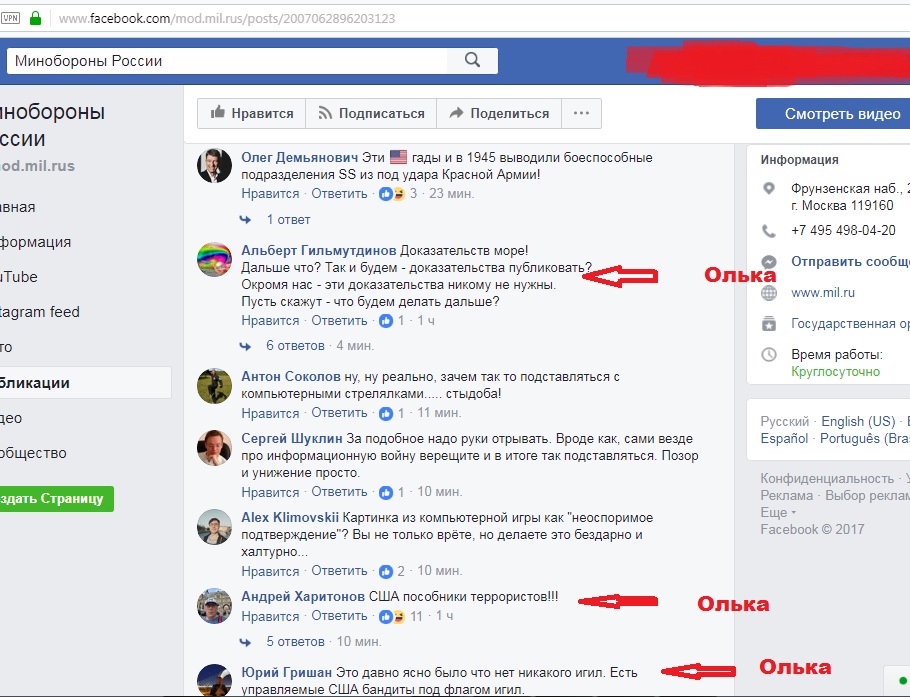
Task: Open the three-dots more options button
Action: coord(581,113)
